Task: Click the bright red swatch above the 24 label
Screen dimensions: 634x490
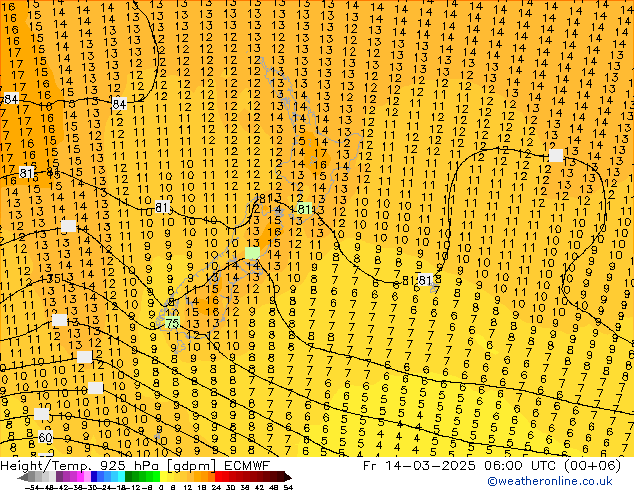Action: (x=218, y=477)
